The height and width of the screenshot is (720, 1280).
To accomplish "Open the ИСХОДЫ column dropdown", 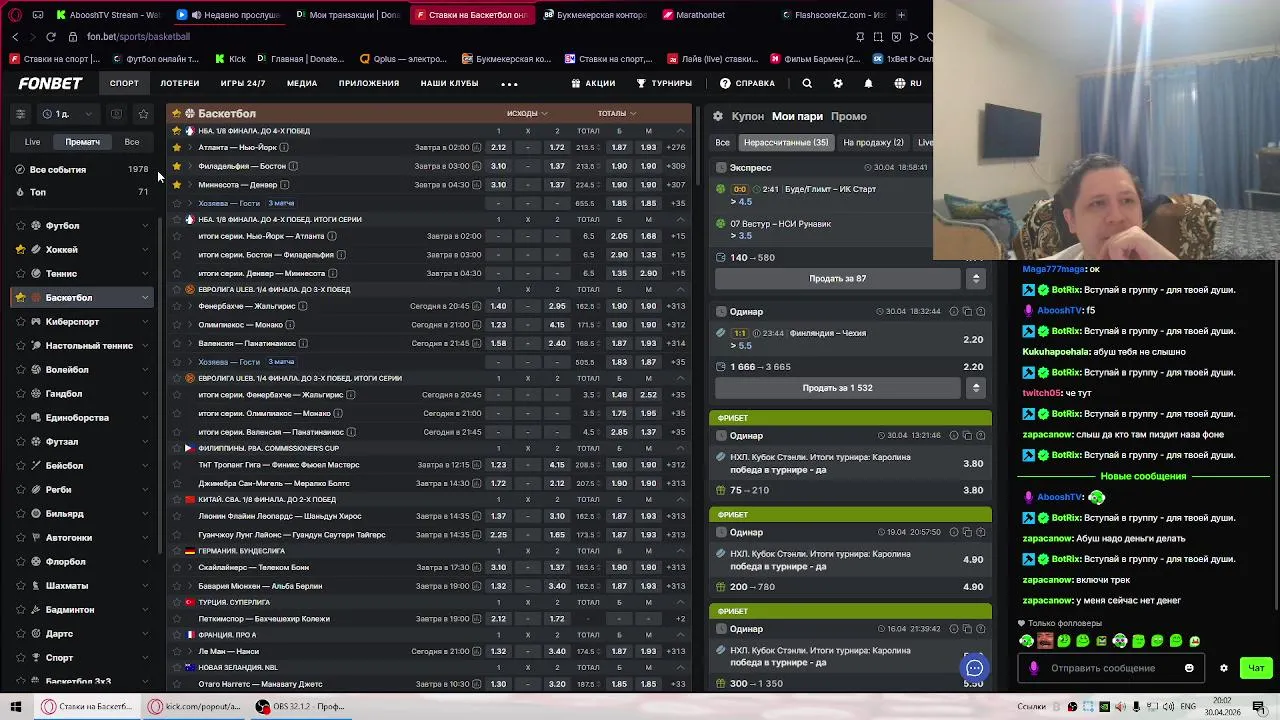I will pyautogui.click(x=528, y=114).
